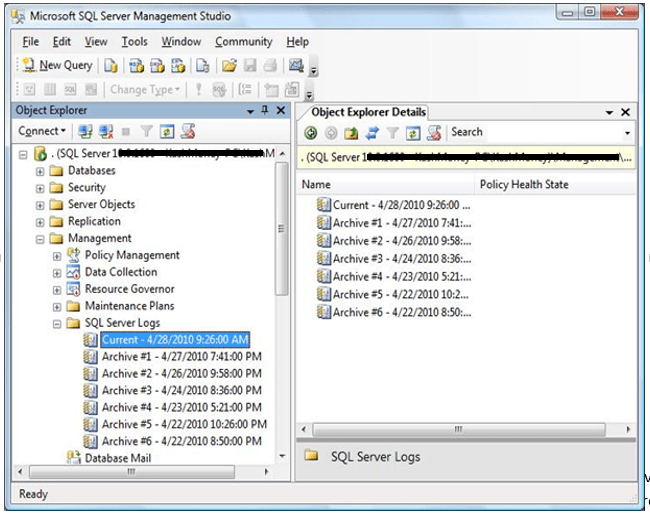
Task: Click the Policy Management icon
Action: click(73, 255)
